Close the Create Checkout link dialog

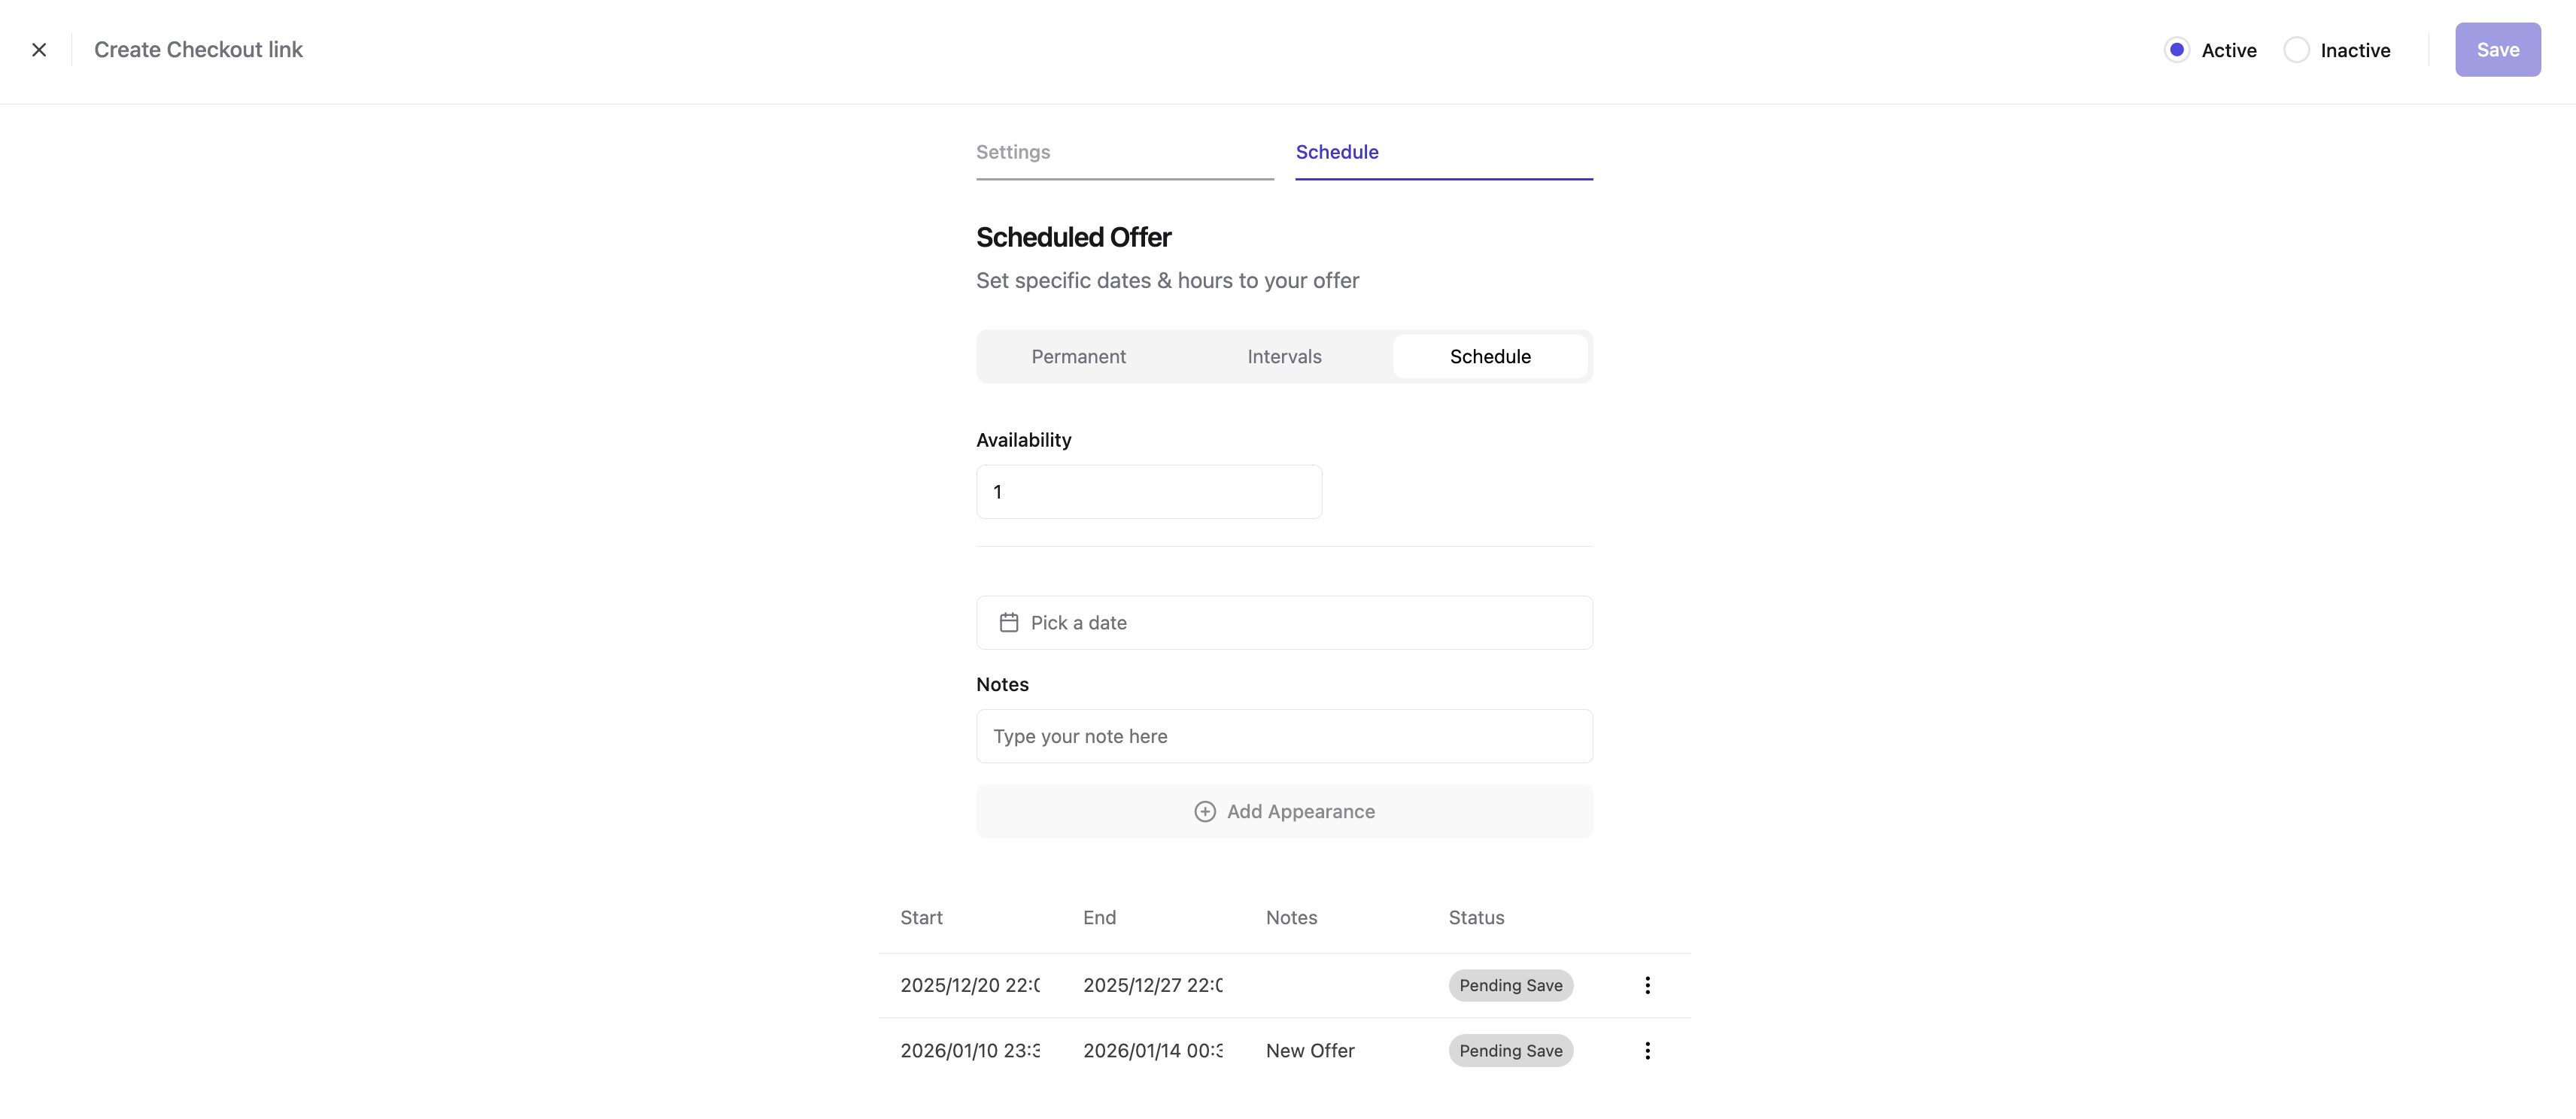pyautogui.click(x=39, y=50)
